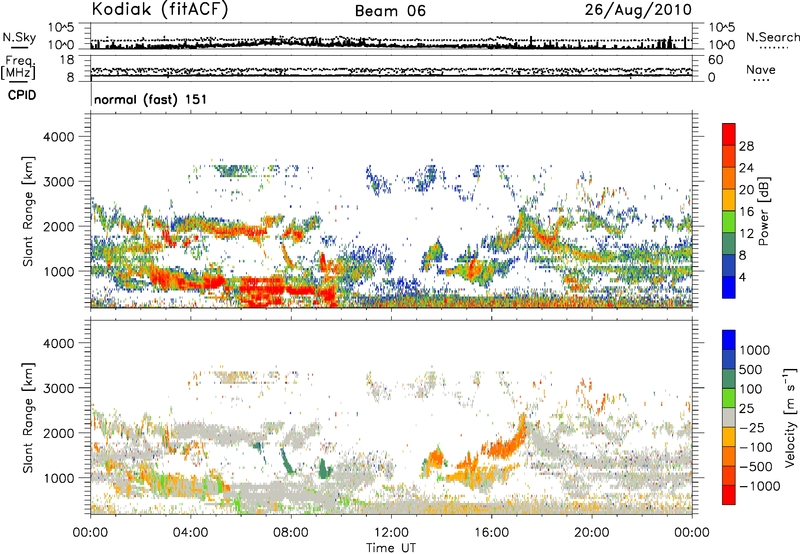Screen dimensions: 800x554
Task: Click the 'Nave' legend label
Action: [x=761, y=70]
